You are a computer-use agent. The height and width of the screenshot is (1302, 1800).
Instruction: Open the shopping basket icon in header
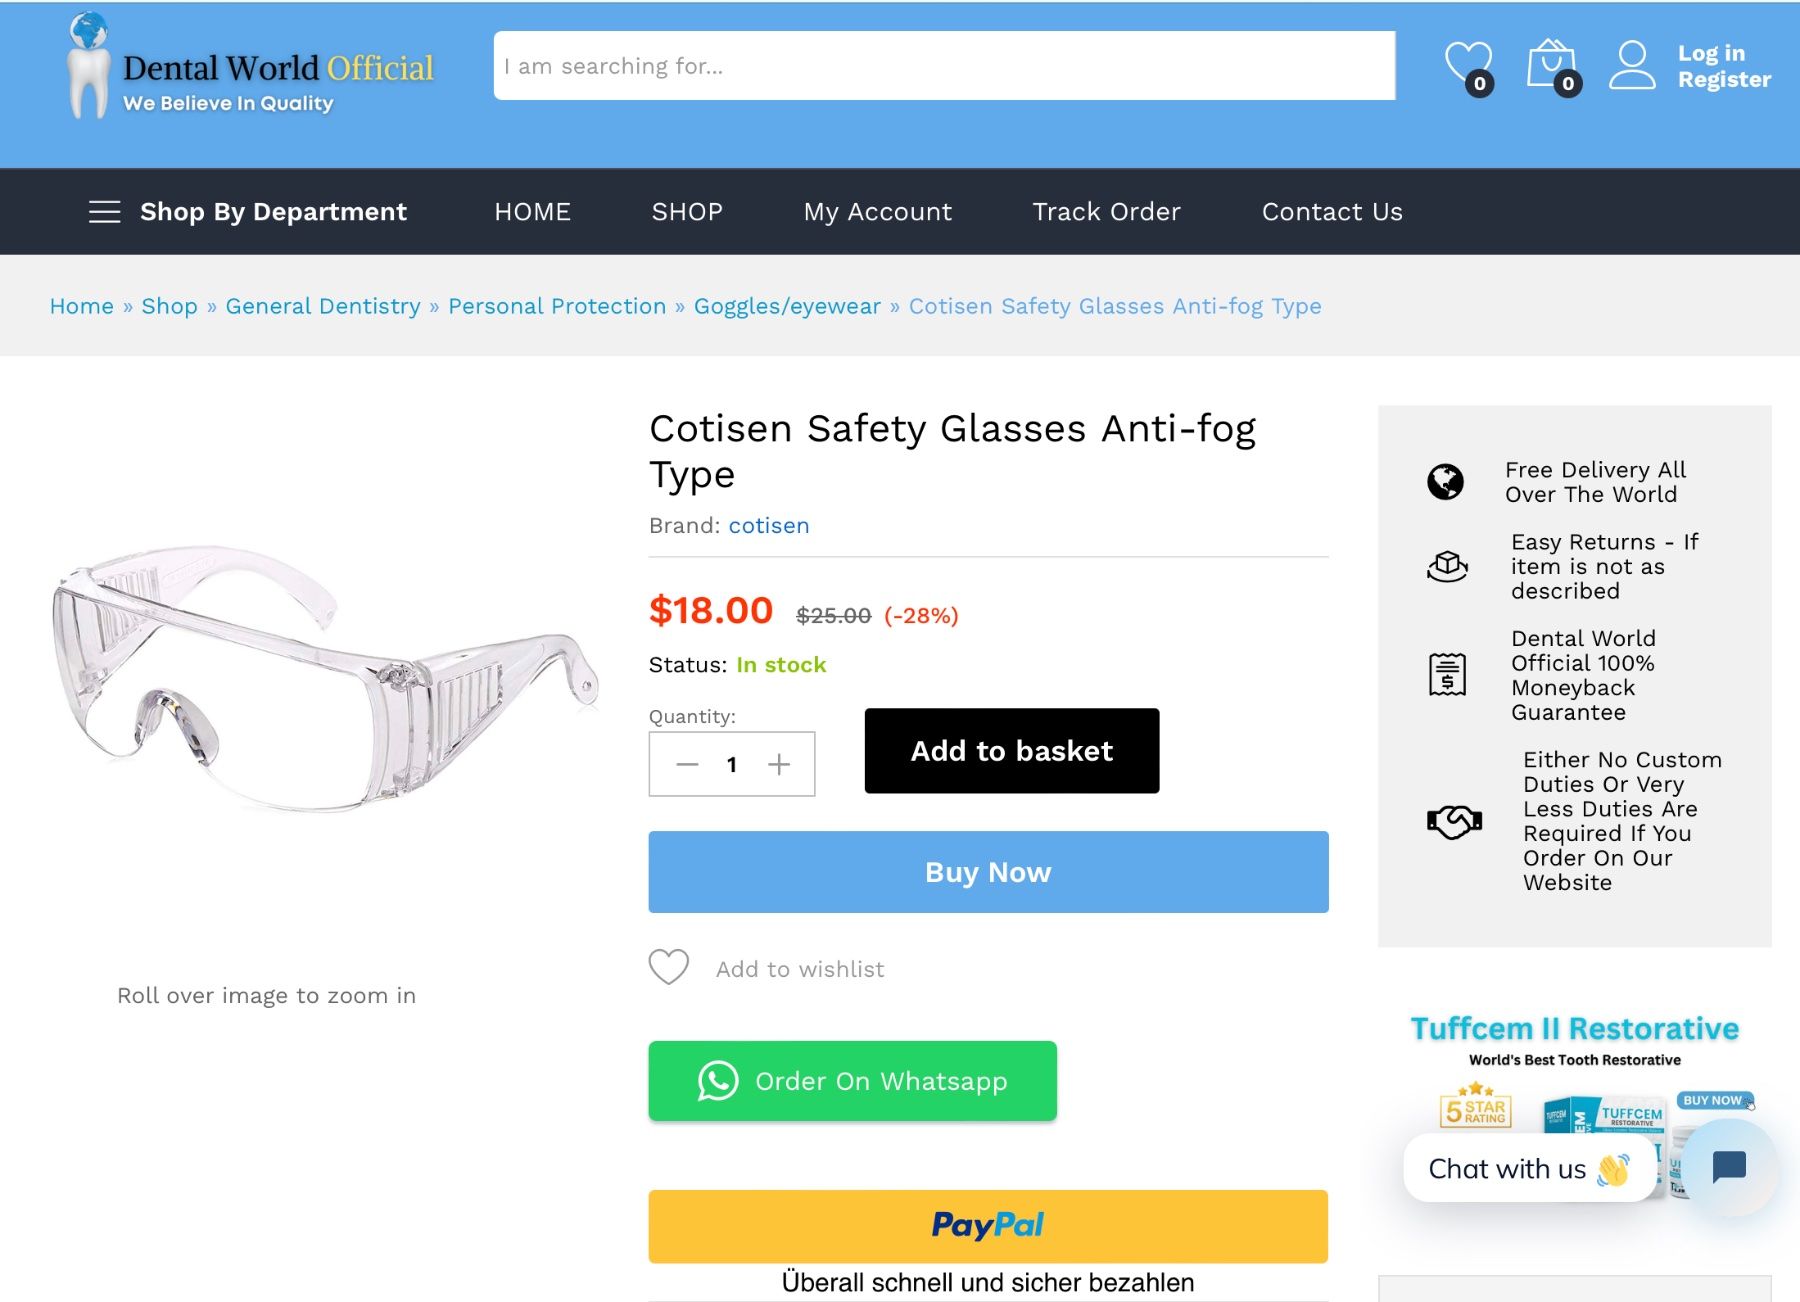[x=1551, y=65]
